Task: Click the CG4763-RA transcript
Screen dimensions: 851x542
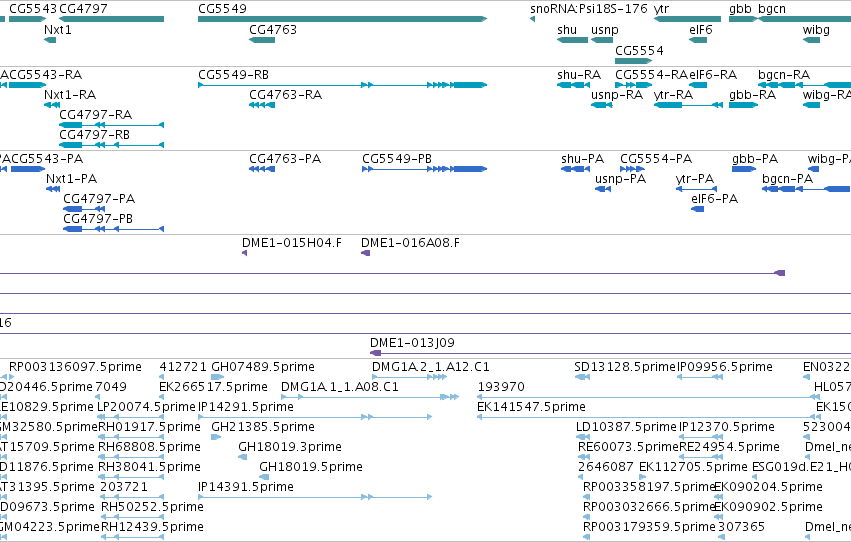Action: tap(262, 105)
